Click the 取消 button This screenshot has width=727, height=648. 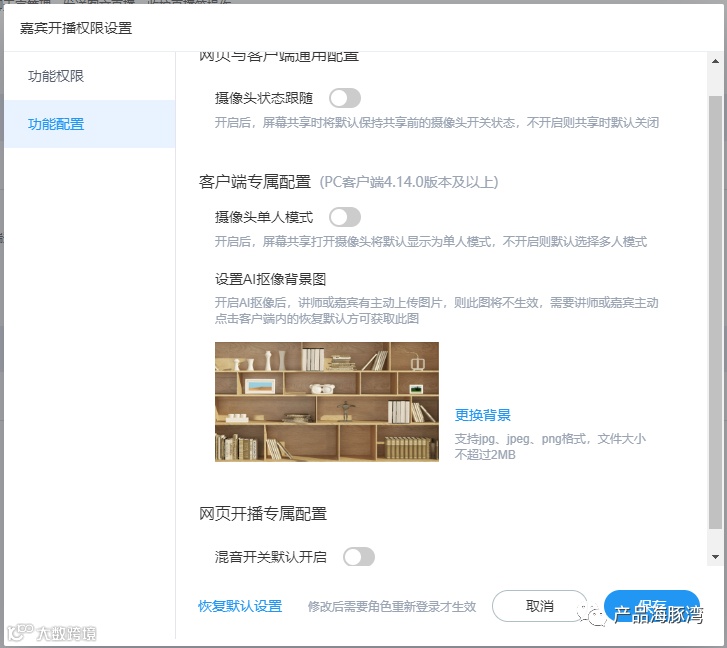click(540, 606)
